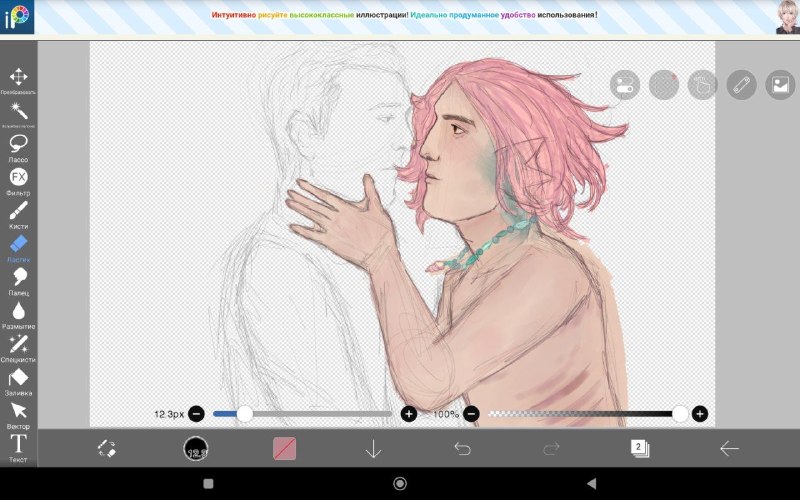800x500 pixels.
Task: Toggle the ruler tool button
Action: coord(741,85)
